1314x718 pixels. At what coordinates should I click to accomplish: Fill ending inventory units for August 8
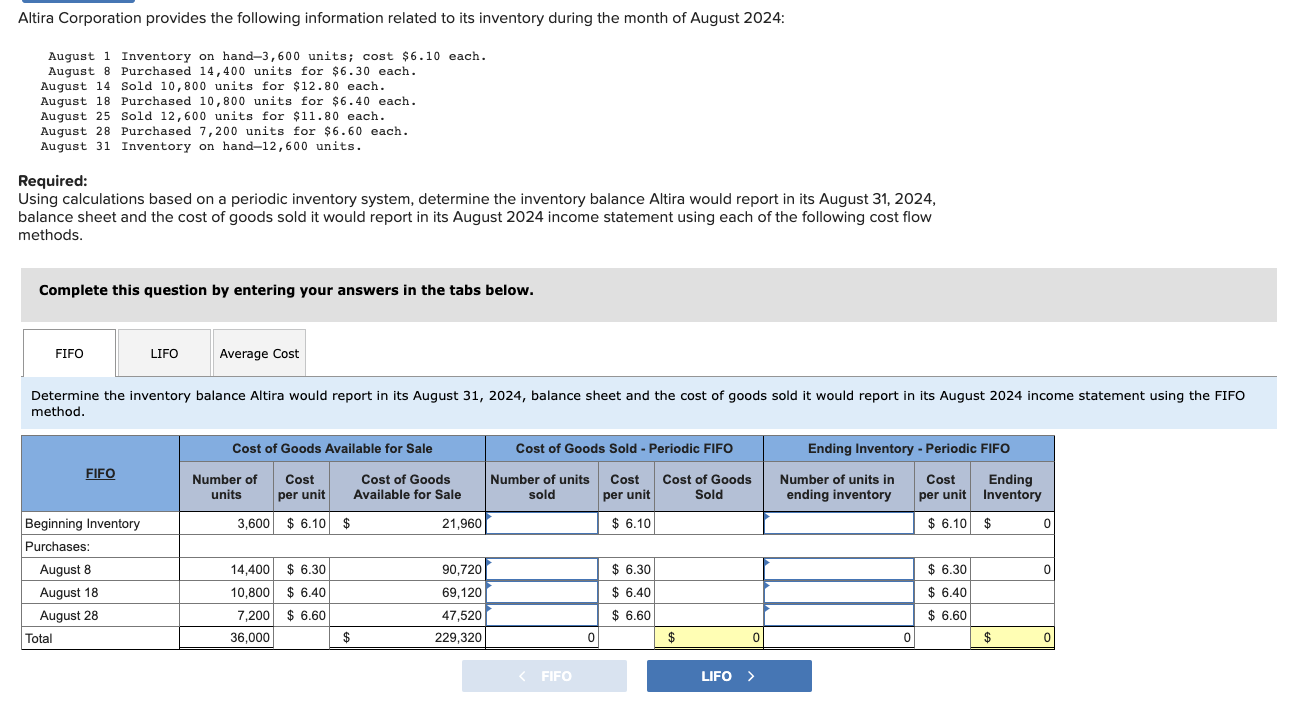839,569
